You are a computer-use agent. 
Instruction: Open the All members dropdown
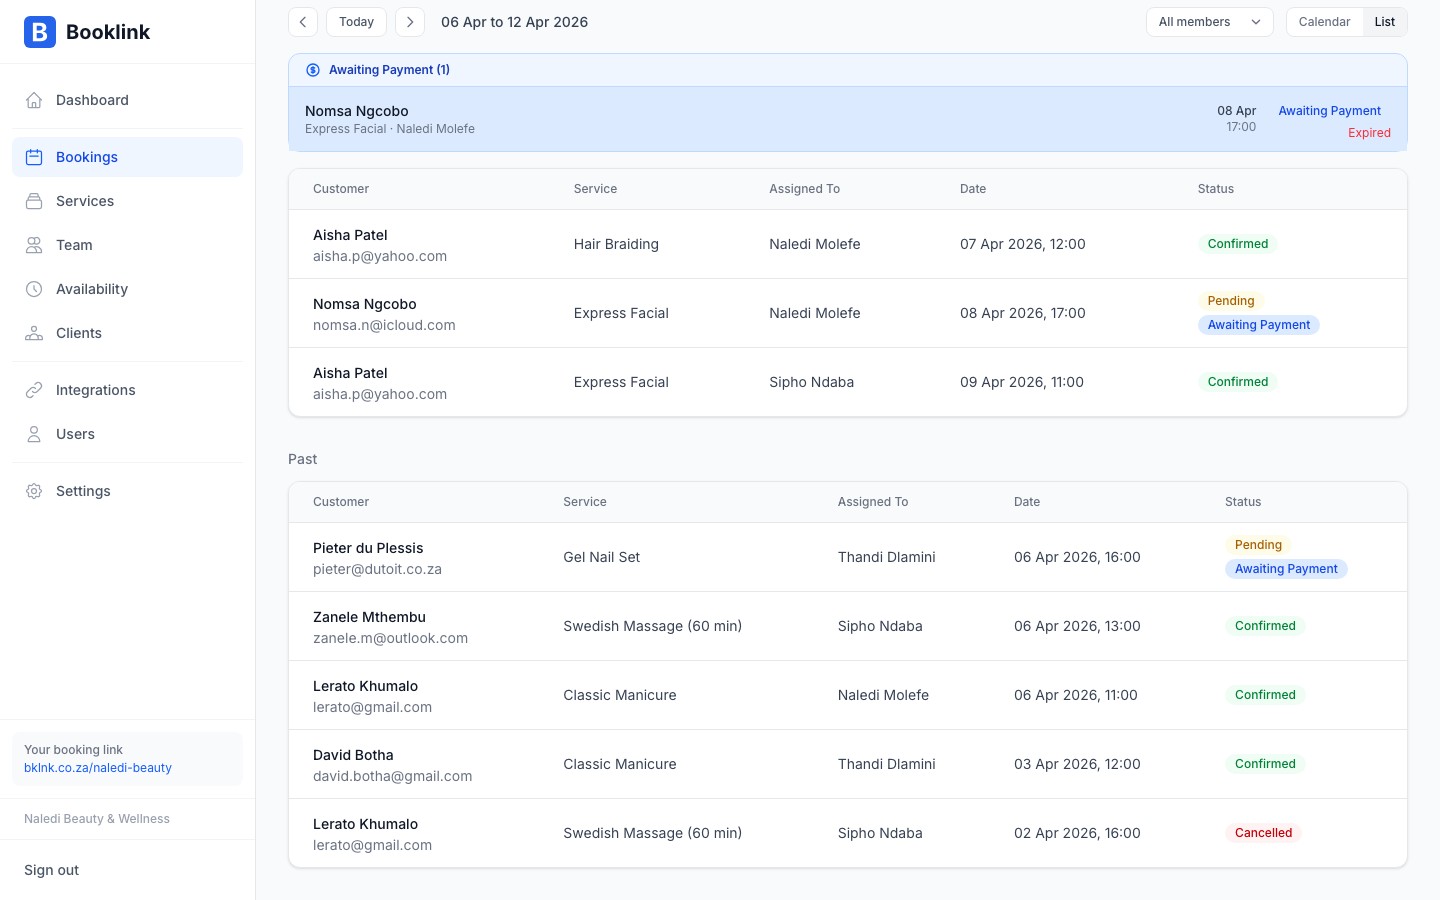point(1209,21)
